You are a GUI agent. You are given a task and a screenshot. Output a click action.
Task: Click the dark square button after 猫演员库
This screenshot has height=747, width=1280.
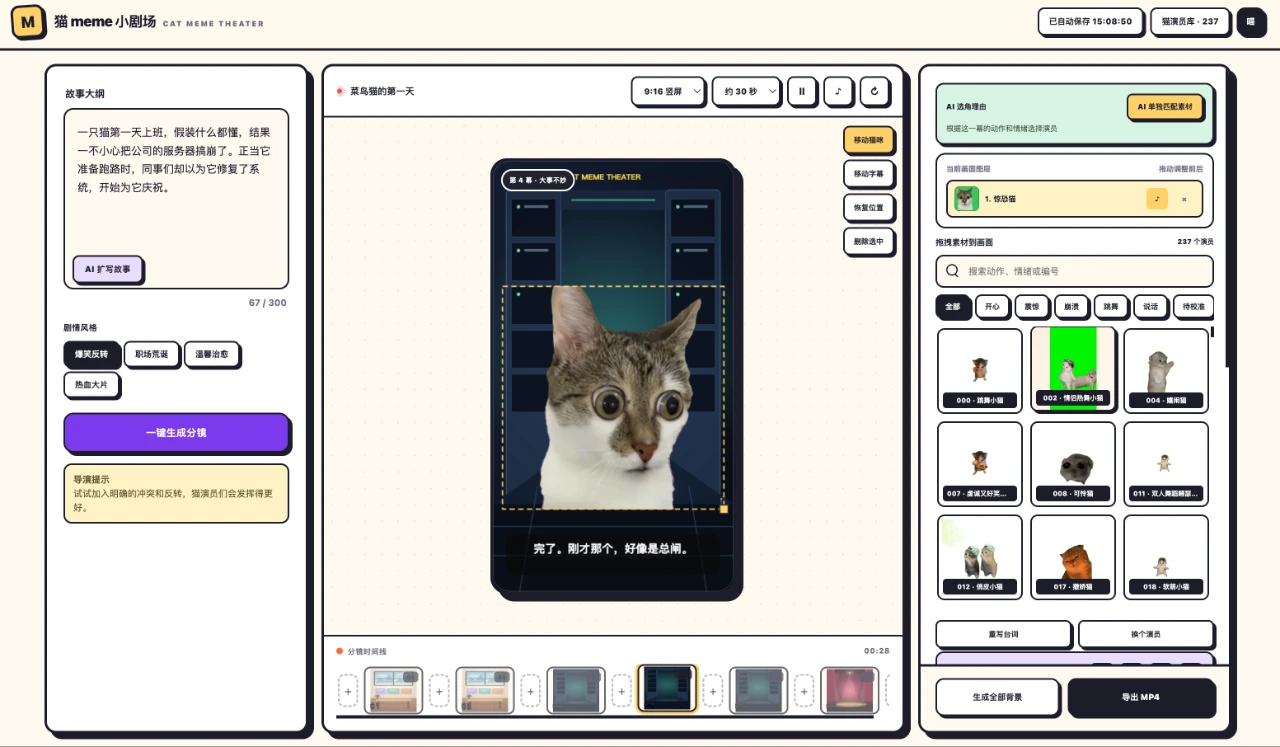pyautogui.click(x=1251, y=21)
